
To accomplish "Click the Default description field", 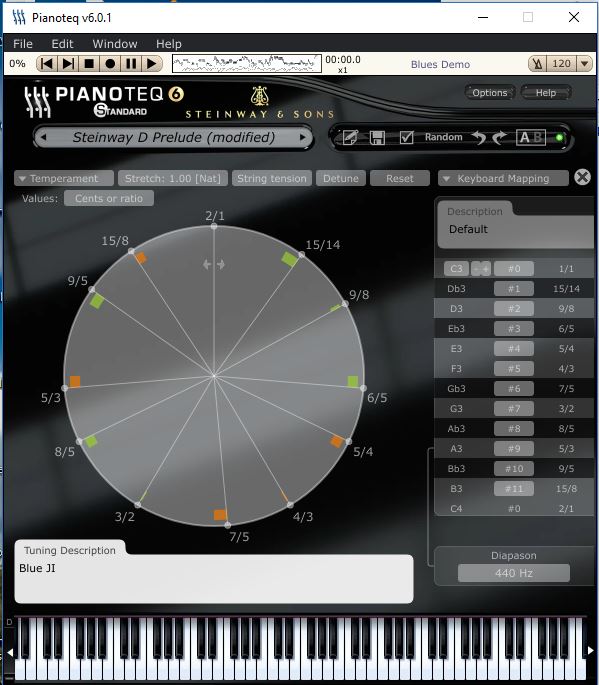I will click(x=516, y=232).
